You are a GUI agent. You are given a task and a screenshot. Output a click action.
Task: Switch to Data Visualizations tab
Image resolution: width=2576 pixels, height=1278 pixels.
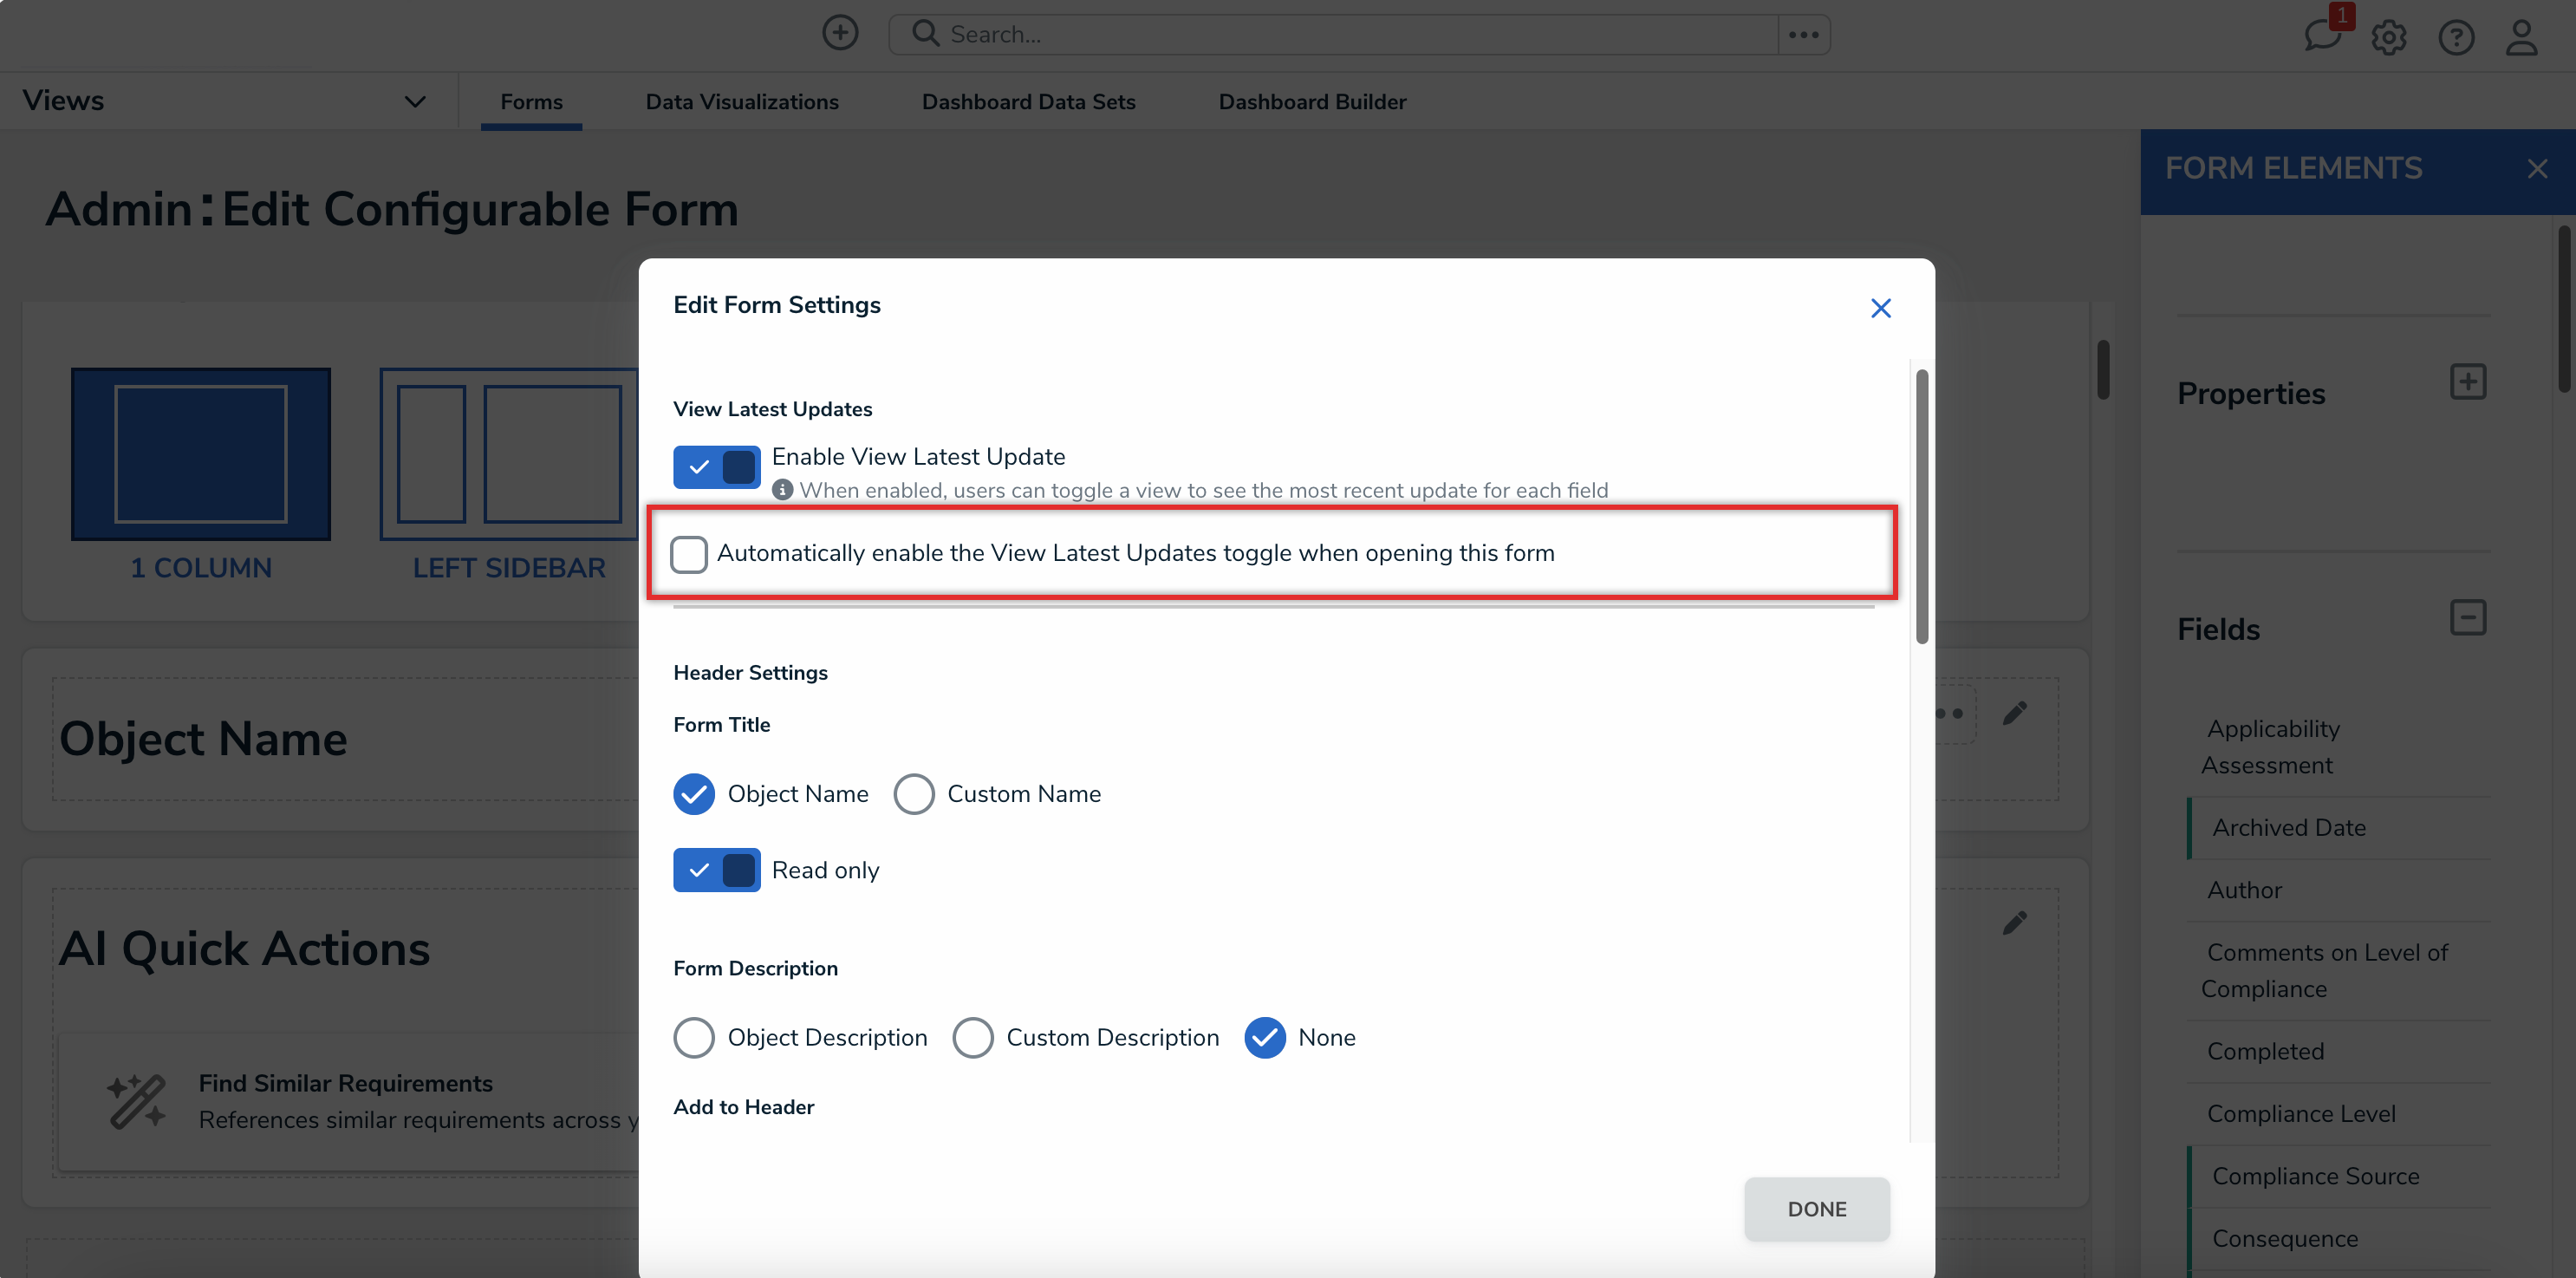click(x=741, y=102)
